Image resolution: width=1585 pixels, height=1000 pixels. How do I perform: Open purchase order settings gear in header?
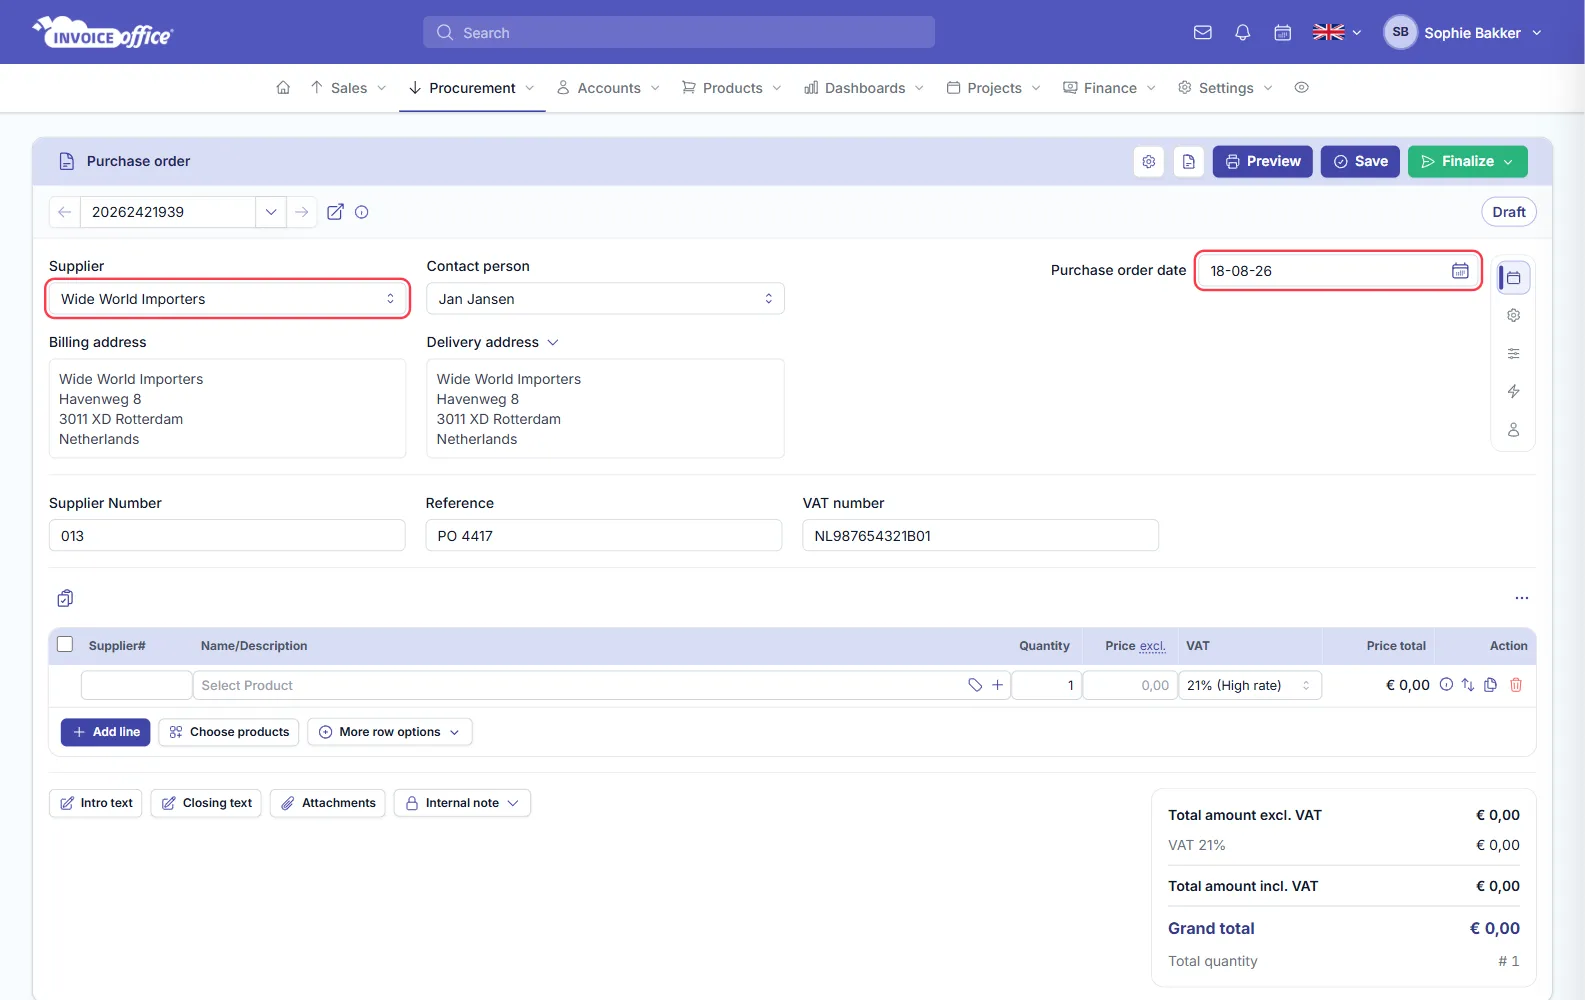(x=1149, y=162)
